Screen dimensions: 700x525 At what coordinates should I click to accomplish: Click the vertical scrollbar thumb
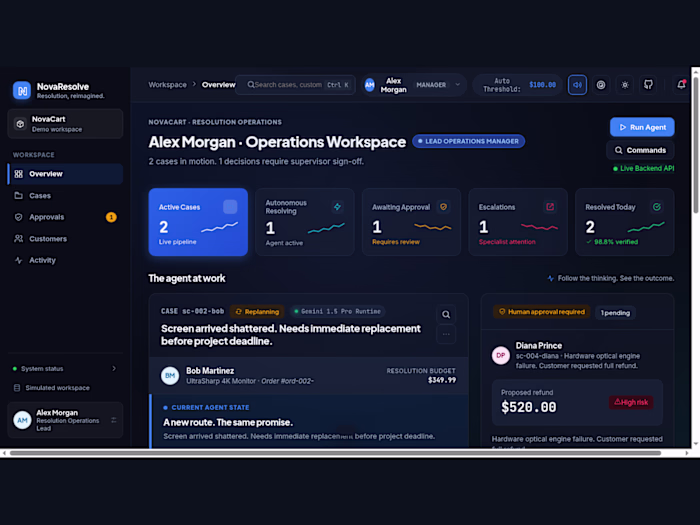click(696, 143)
